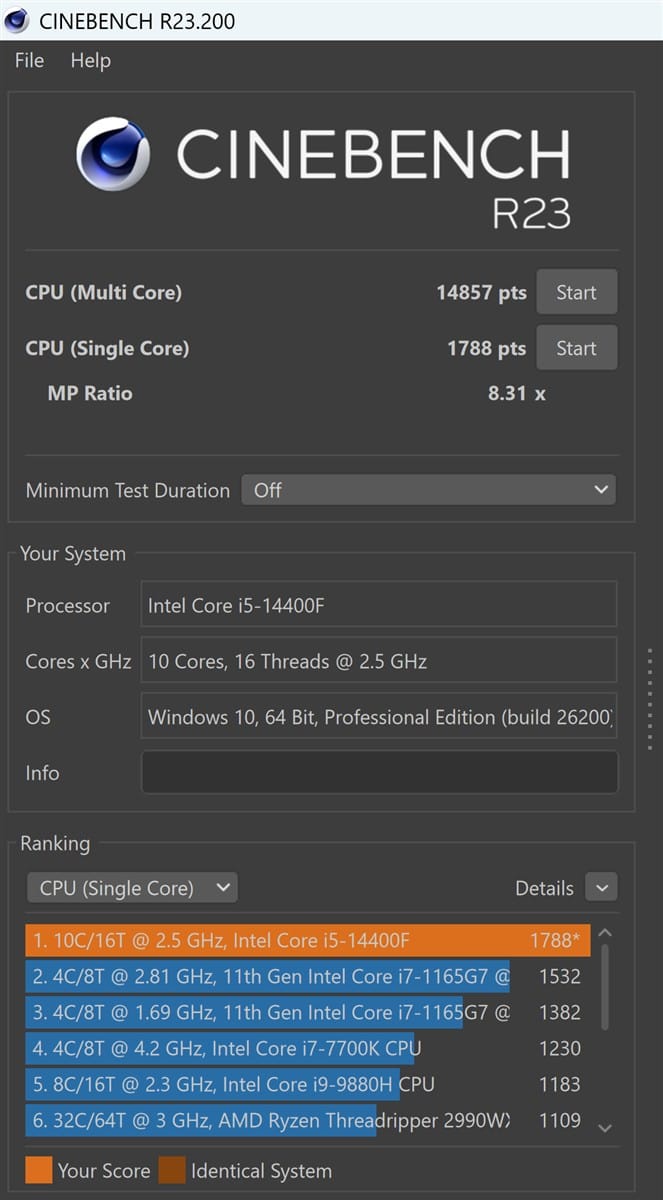Open the File menu
This screenshot has height=1200, width=663.
[x=29, y=61]
